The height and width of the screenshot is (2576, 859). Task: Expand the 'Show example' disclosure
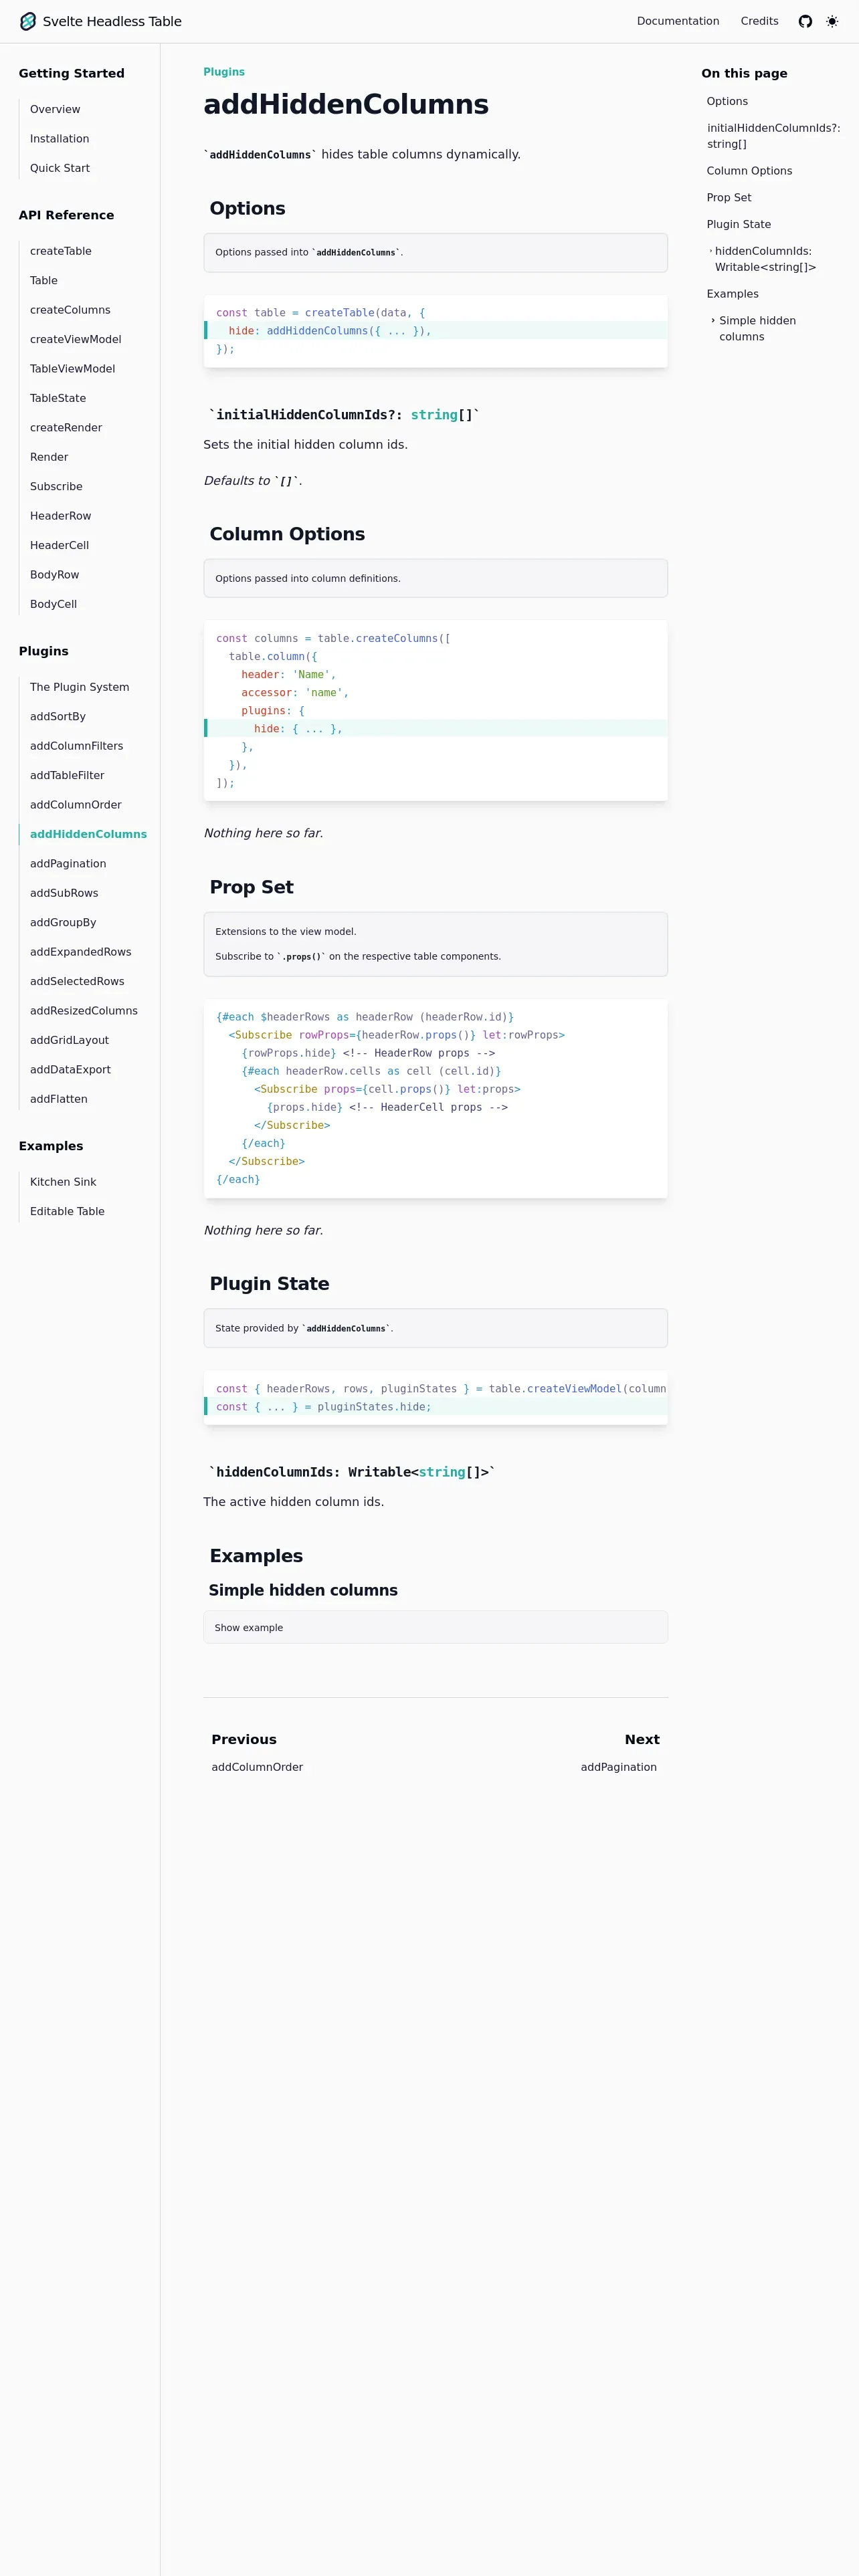tap(249, 1627)
